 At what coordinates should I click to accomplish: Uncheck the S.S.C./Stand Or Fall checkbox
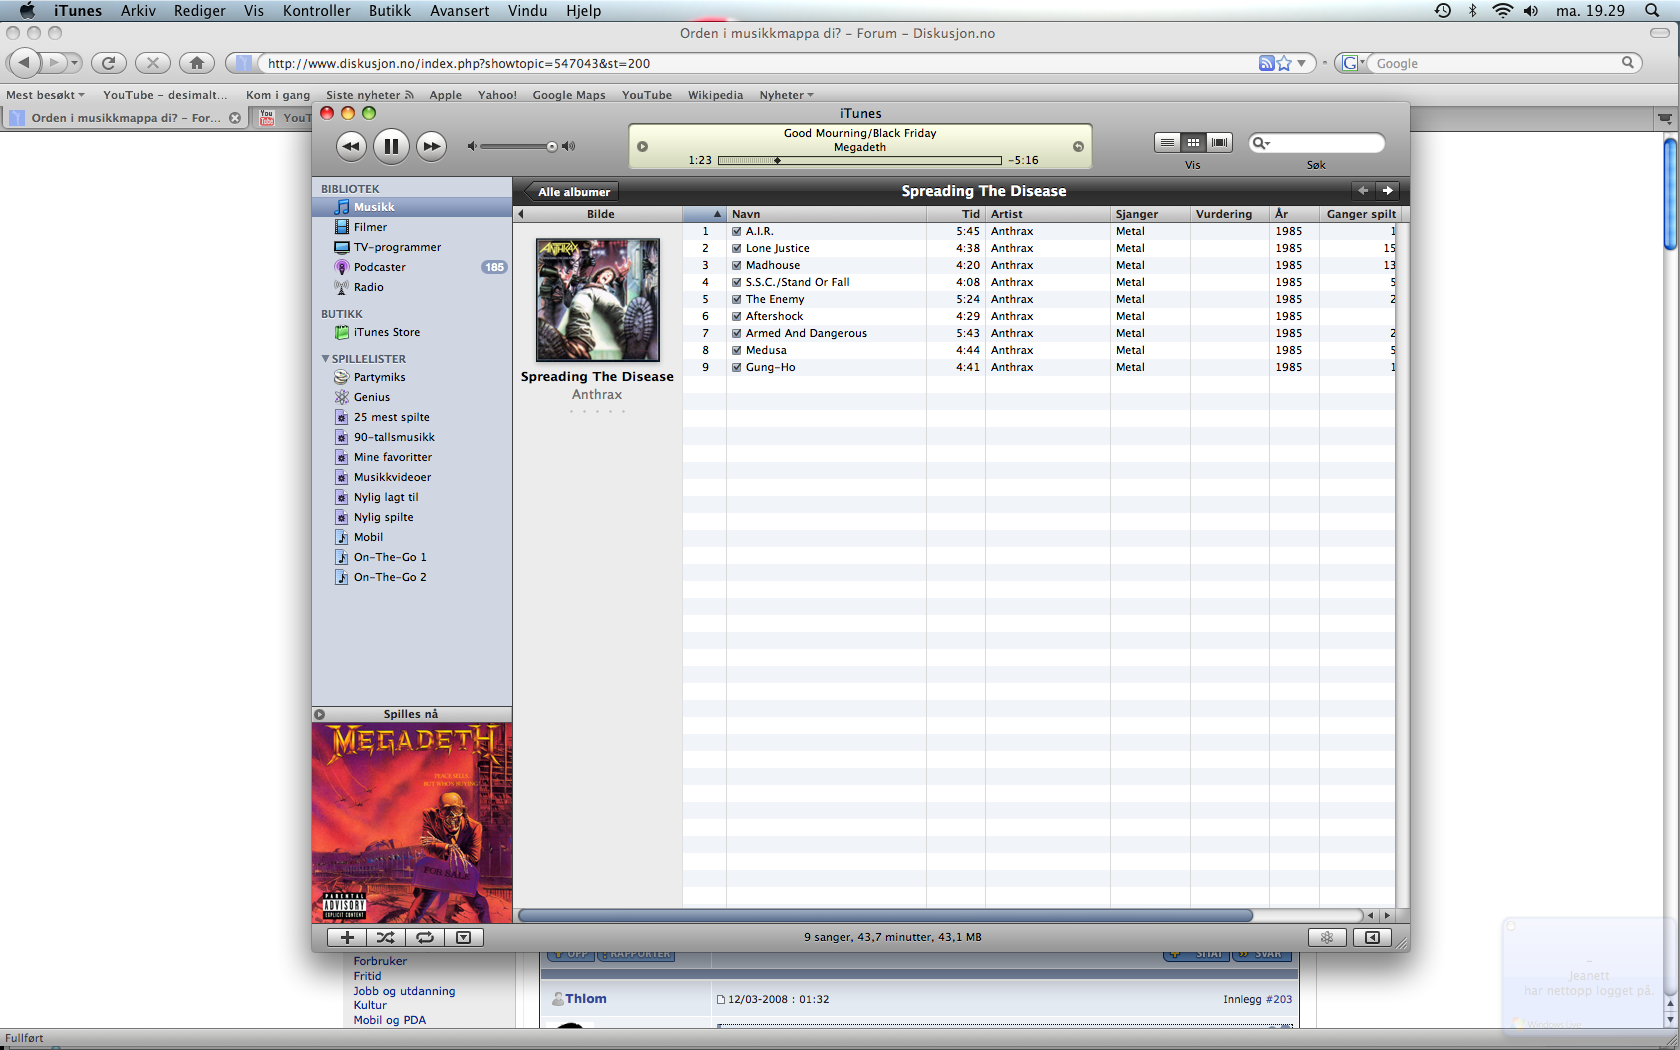coord(737,282)
